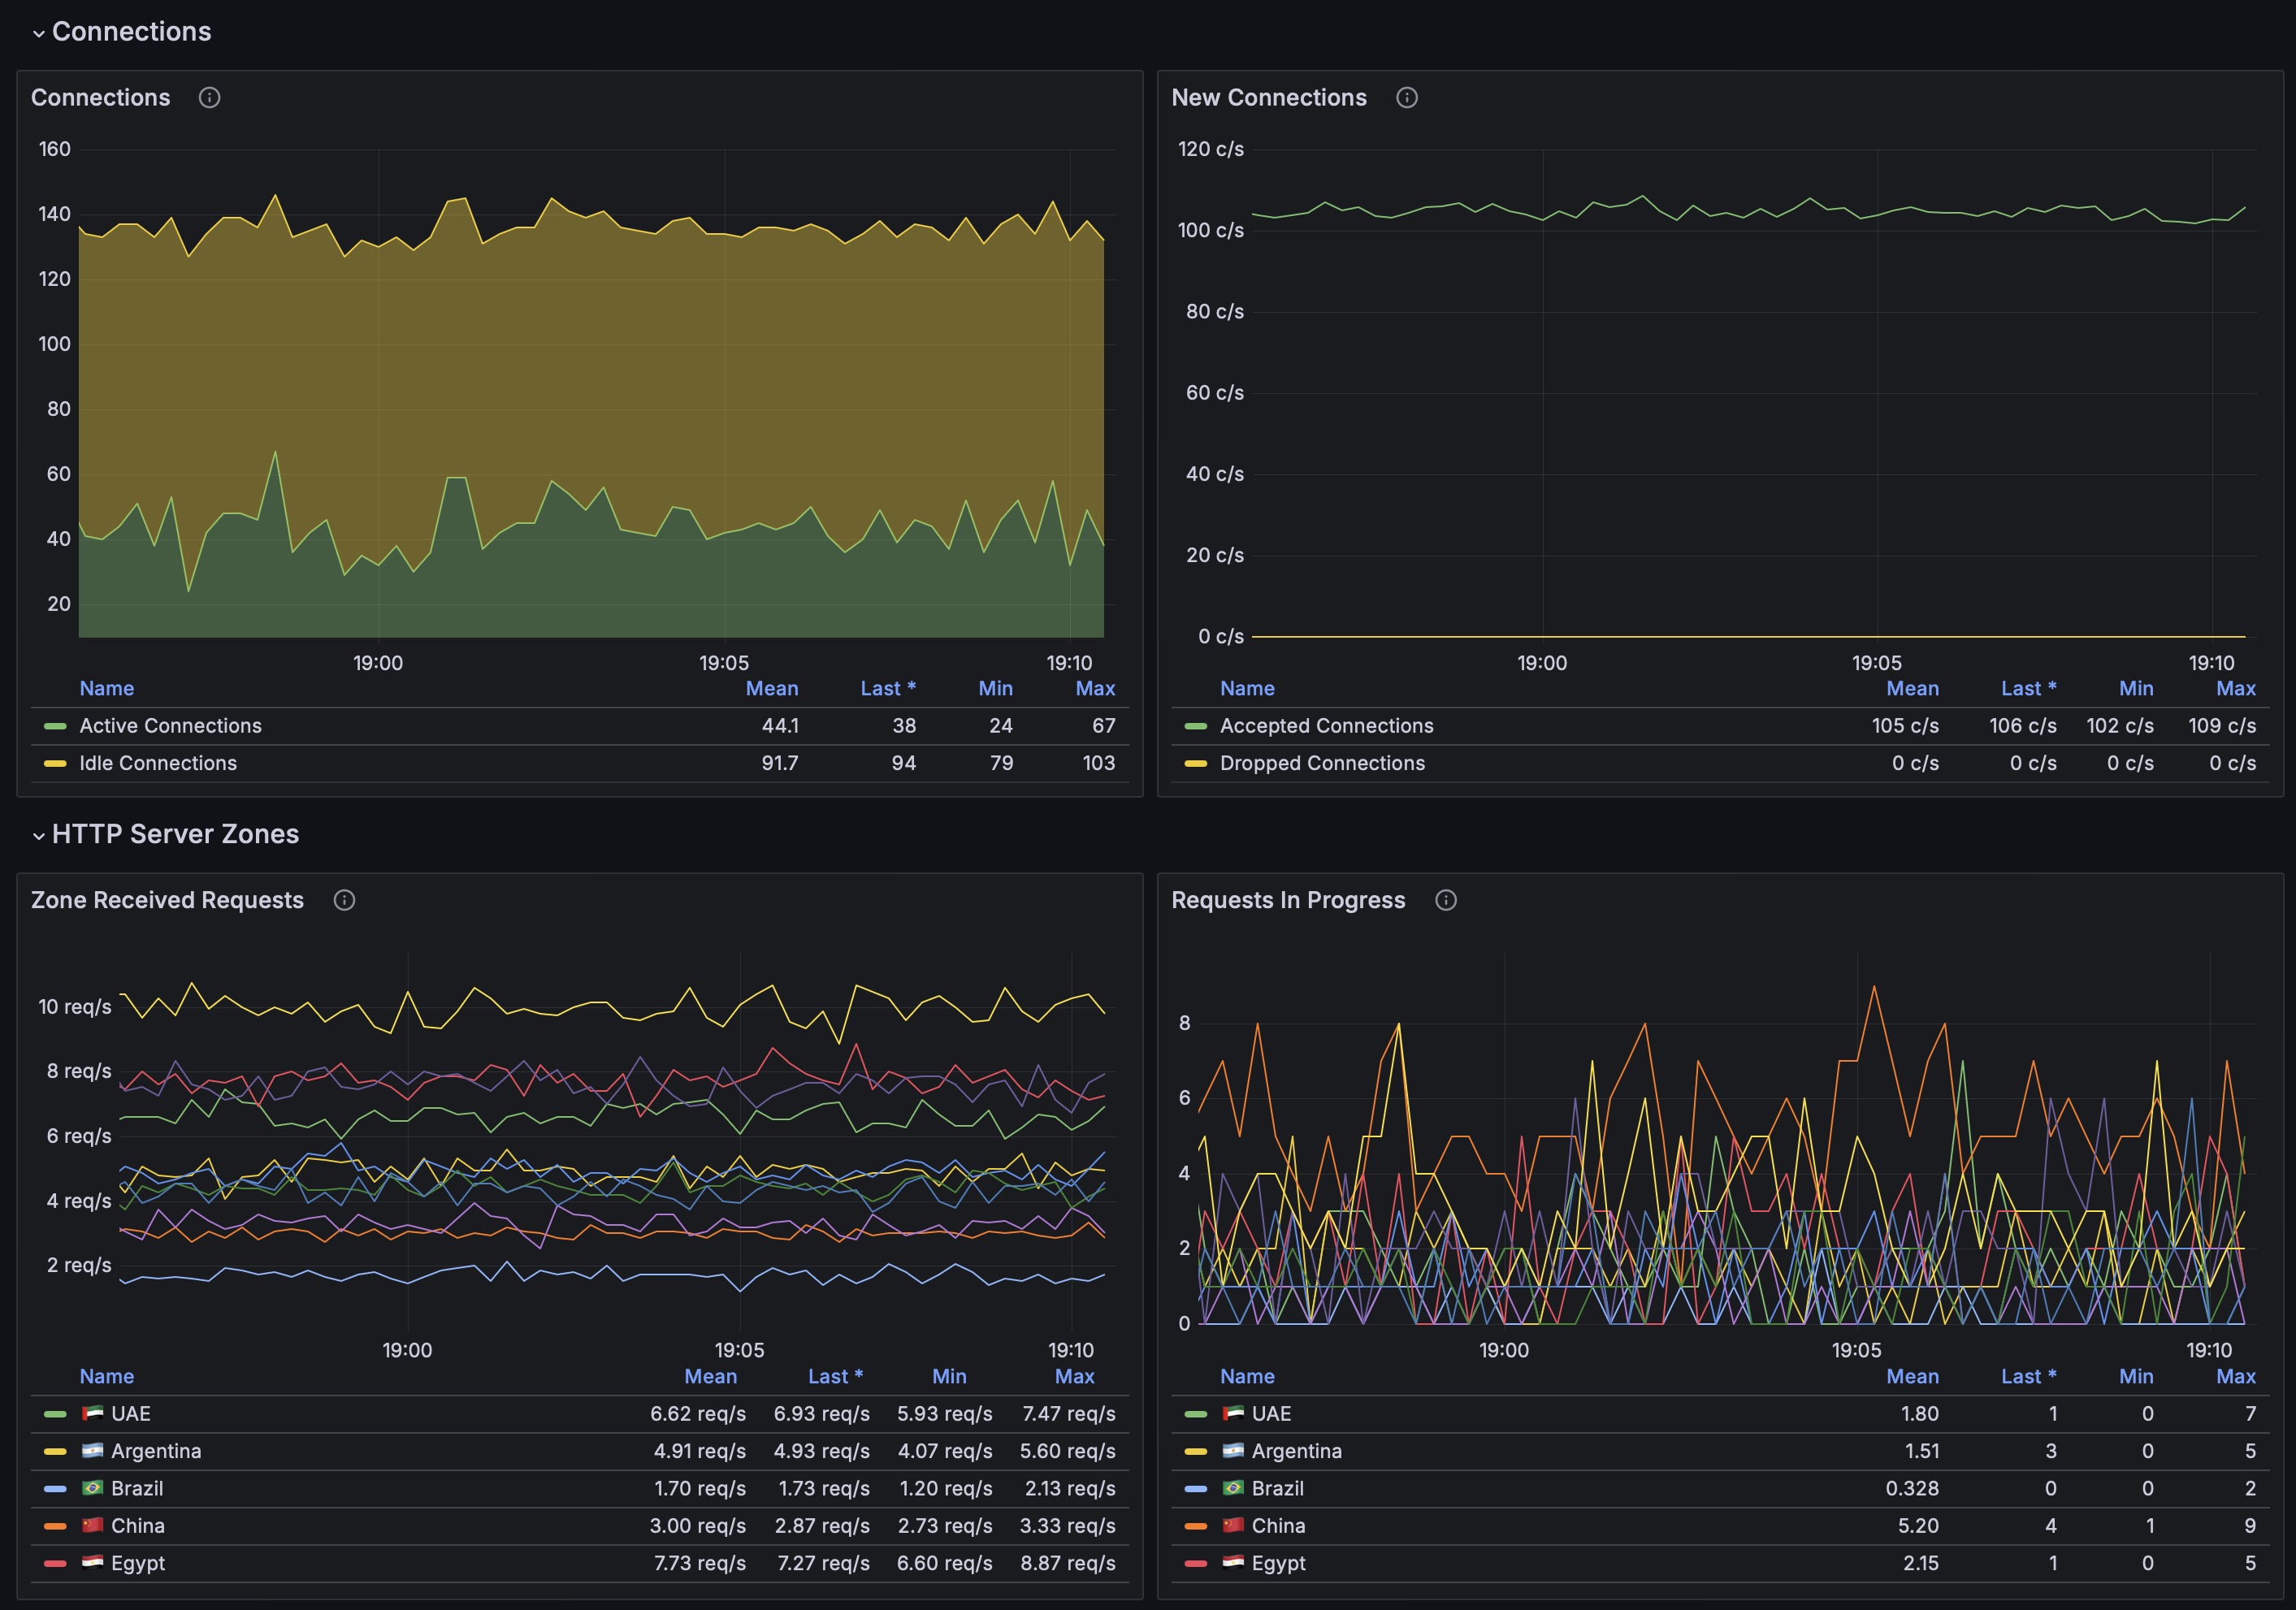
Task: Toggle Dropped Connections series in legend
Action: coord(1322,763)
